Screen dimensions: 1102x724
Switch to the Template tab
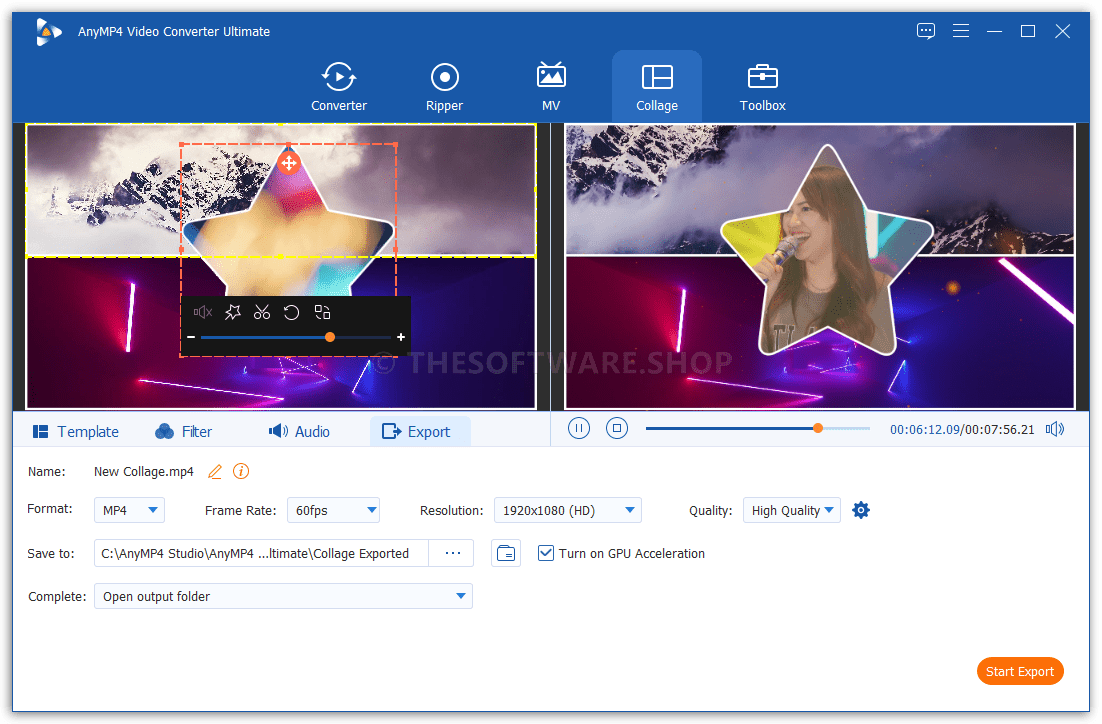coord(76,432)
